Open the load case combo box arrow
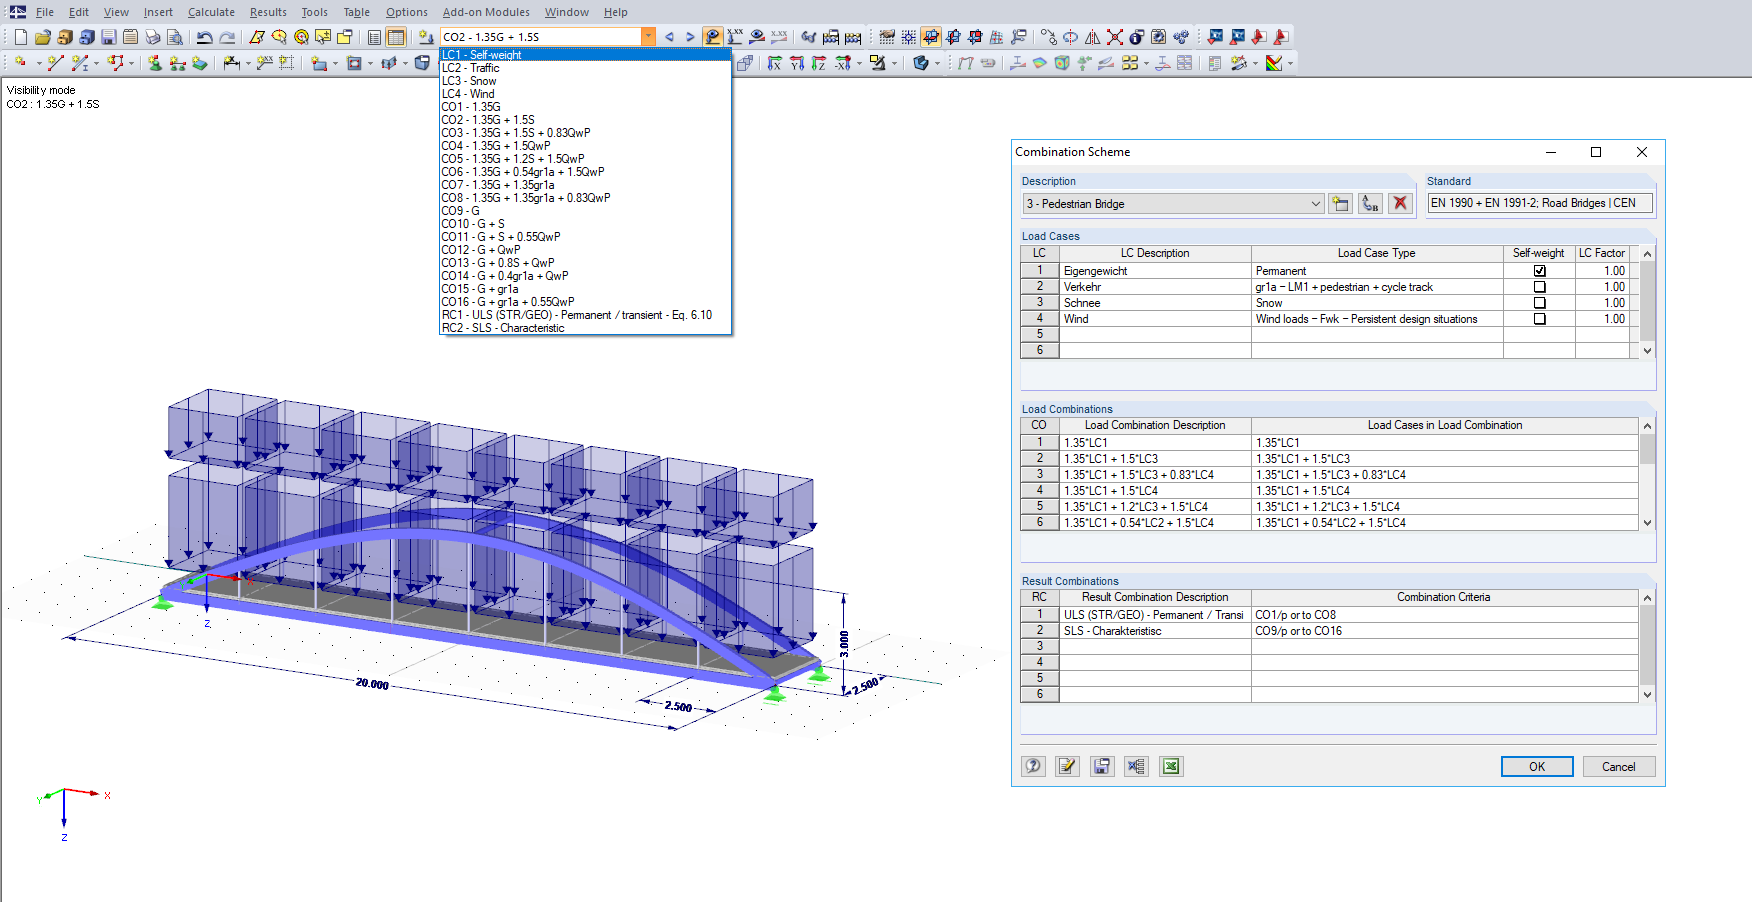The height and width of the screenshot is (902, 1752). [648, 37]
